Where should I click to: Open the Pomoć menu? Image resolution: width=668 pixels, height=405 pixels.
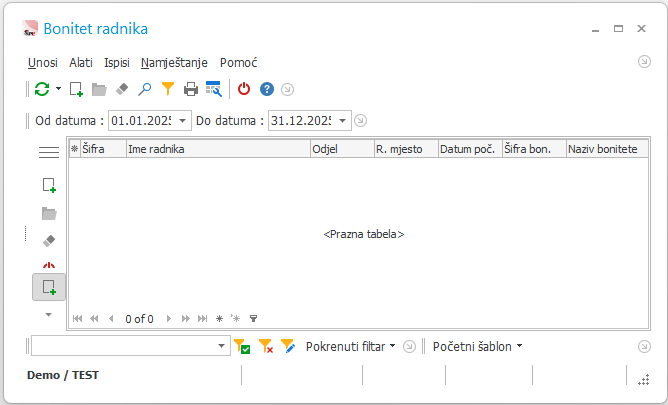point(239,63)
